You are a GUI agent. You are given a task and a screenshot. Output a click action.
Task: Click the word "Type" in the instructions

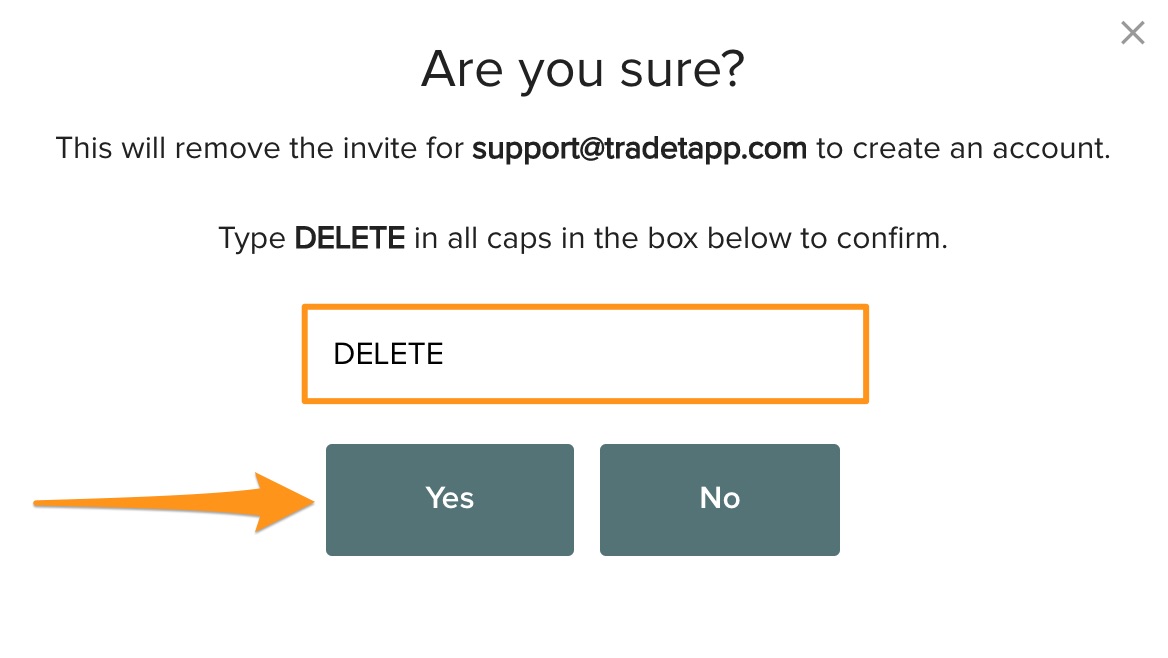click(x=251, y=240)
